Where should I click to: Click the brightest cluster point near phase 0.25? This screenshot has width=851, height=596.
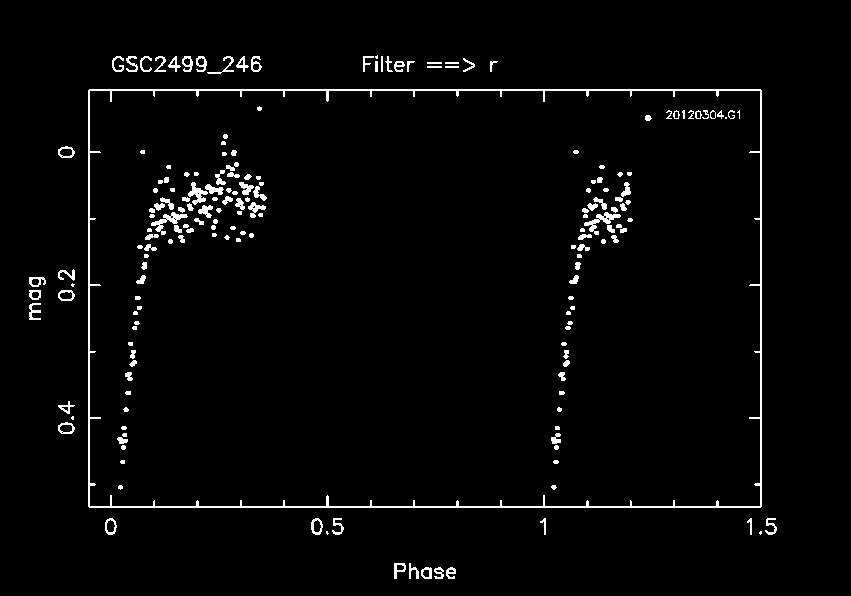click(x=225, y=136)
